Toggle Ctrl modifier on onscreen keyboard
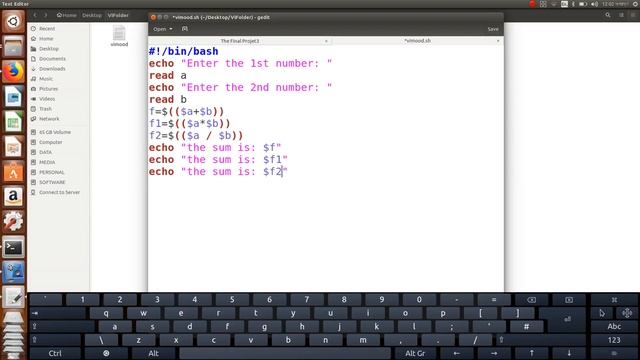Image resolution: width=640 pixels, height=360 pixels. pos(55,353)
